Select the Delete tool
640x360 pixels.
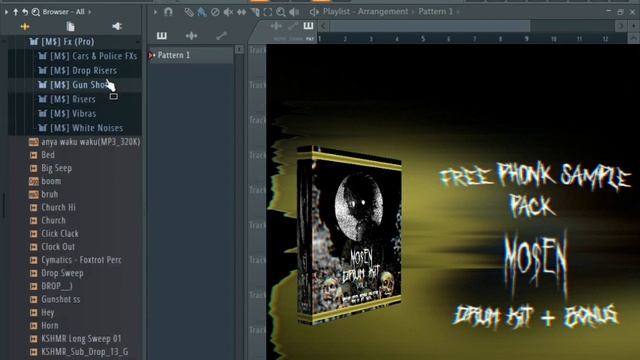point(215,12)
